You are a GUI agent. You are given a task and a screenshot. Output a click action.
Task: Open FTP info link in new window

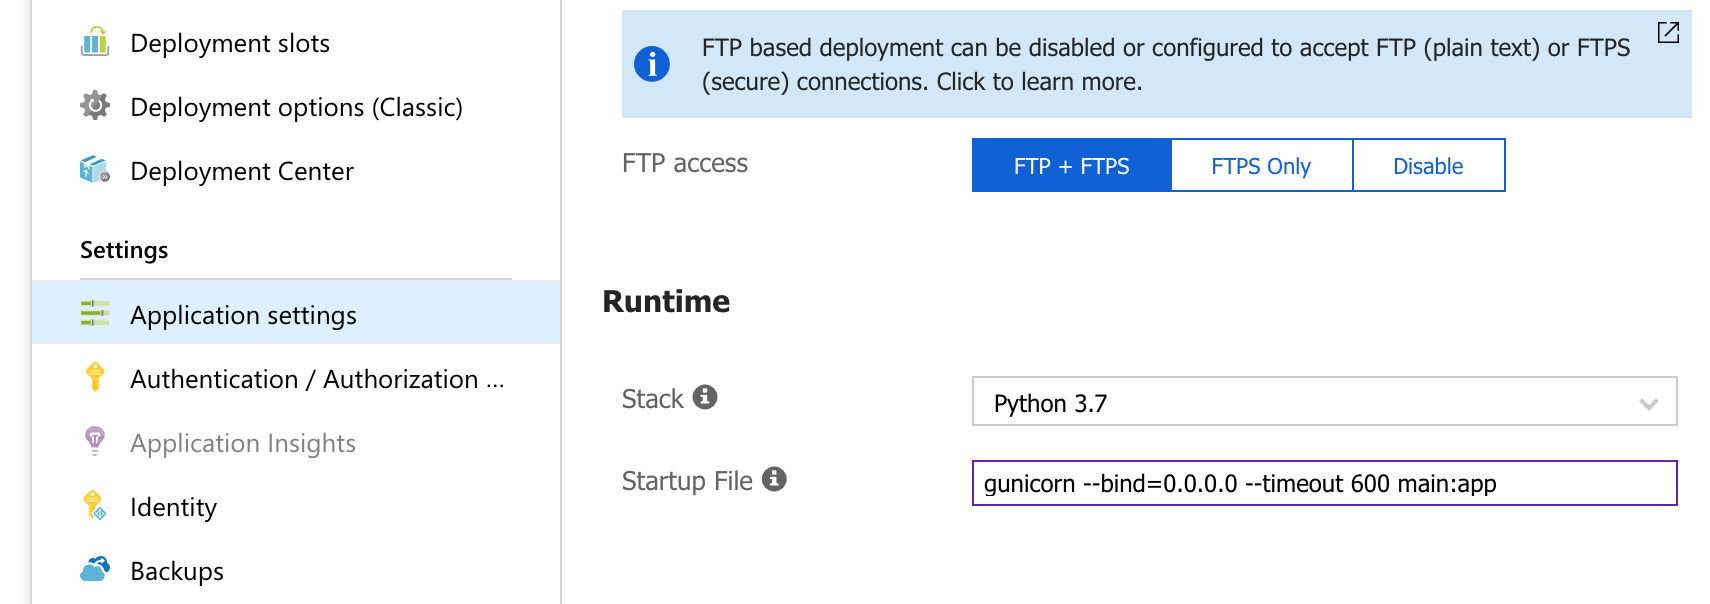pos(1668,32)
